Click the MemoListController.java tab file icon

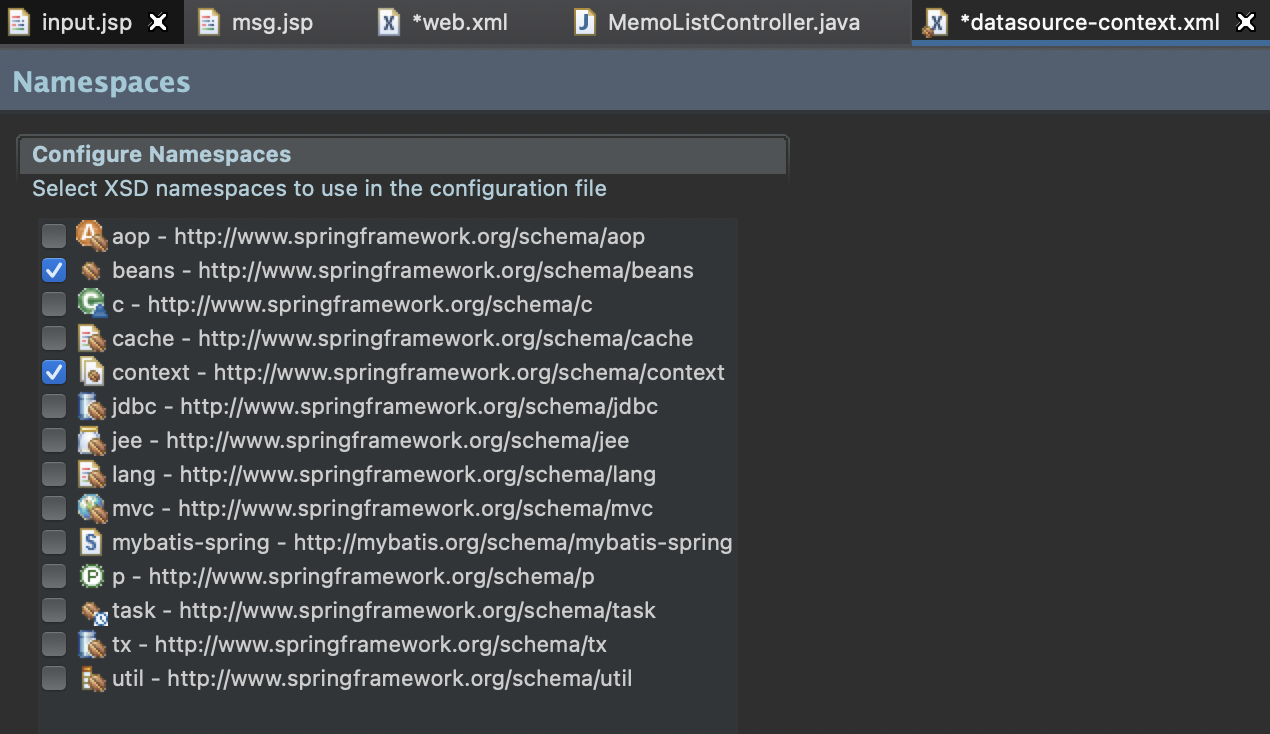point(585,22)
